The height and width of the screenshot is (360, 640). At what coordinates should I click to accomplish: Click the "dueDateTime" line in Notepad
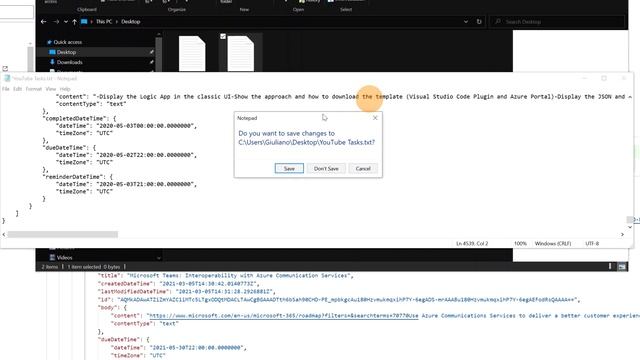tap(69, 148)
